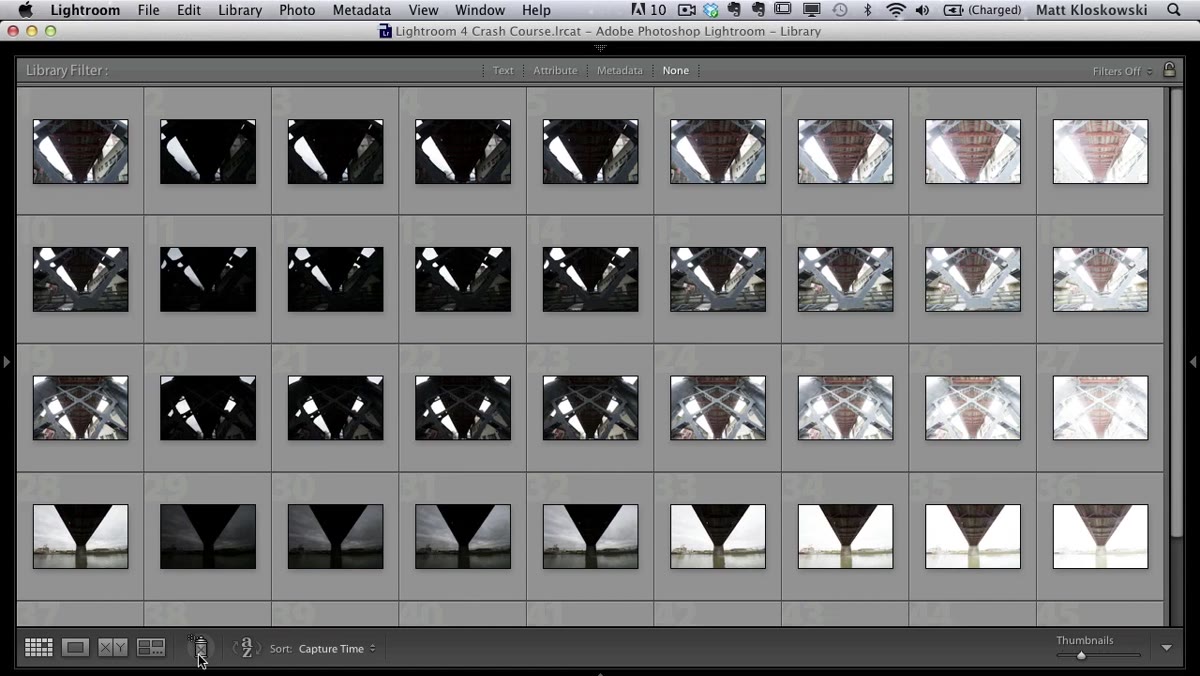Open the Lightroom application menu
The height and width of the screenshot is (676, 1200).
pyautogui.click(x=84, y=10)
